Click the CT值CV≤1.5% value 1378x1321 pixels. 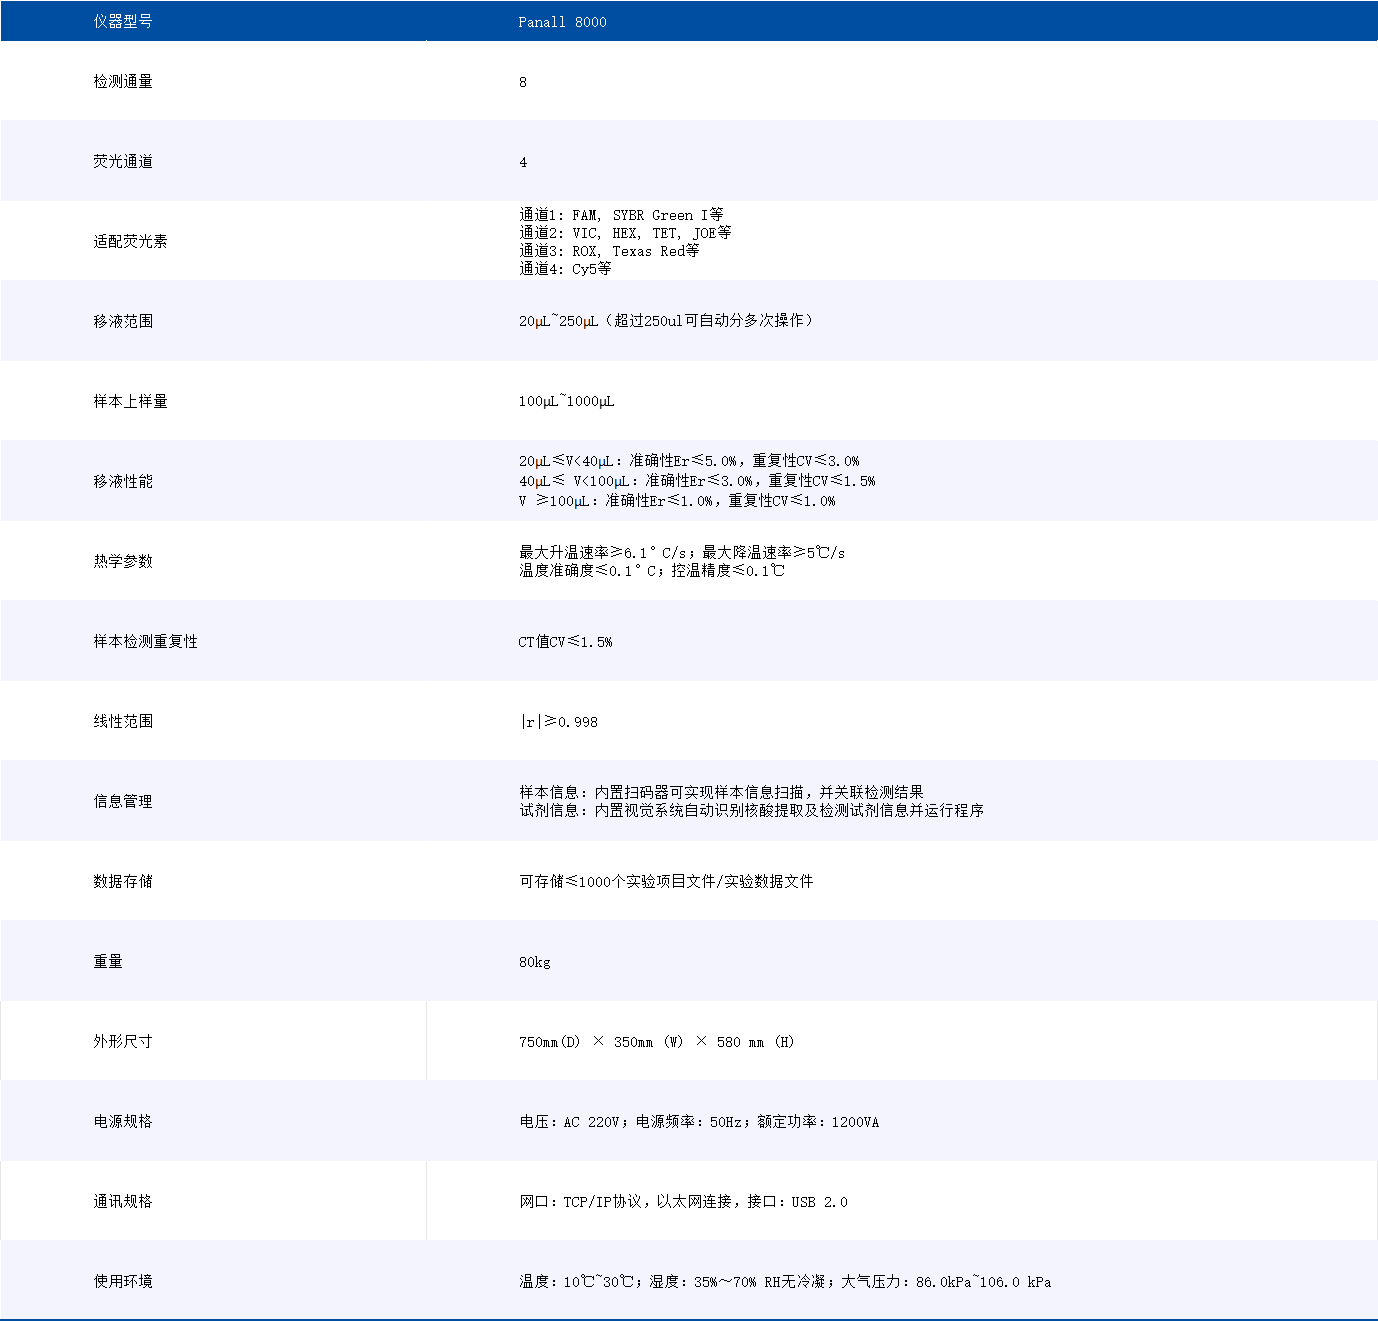[565, 642]
